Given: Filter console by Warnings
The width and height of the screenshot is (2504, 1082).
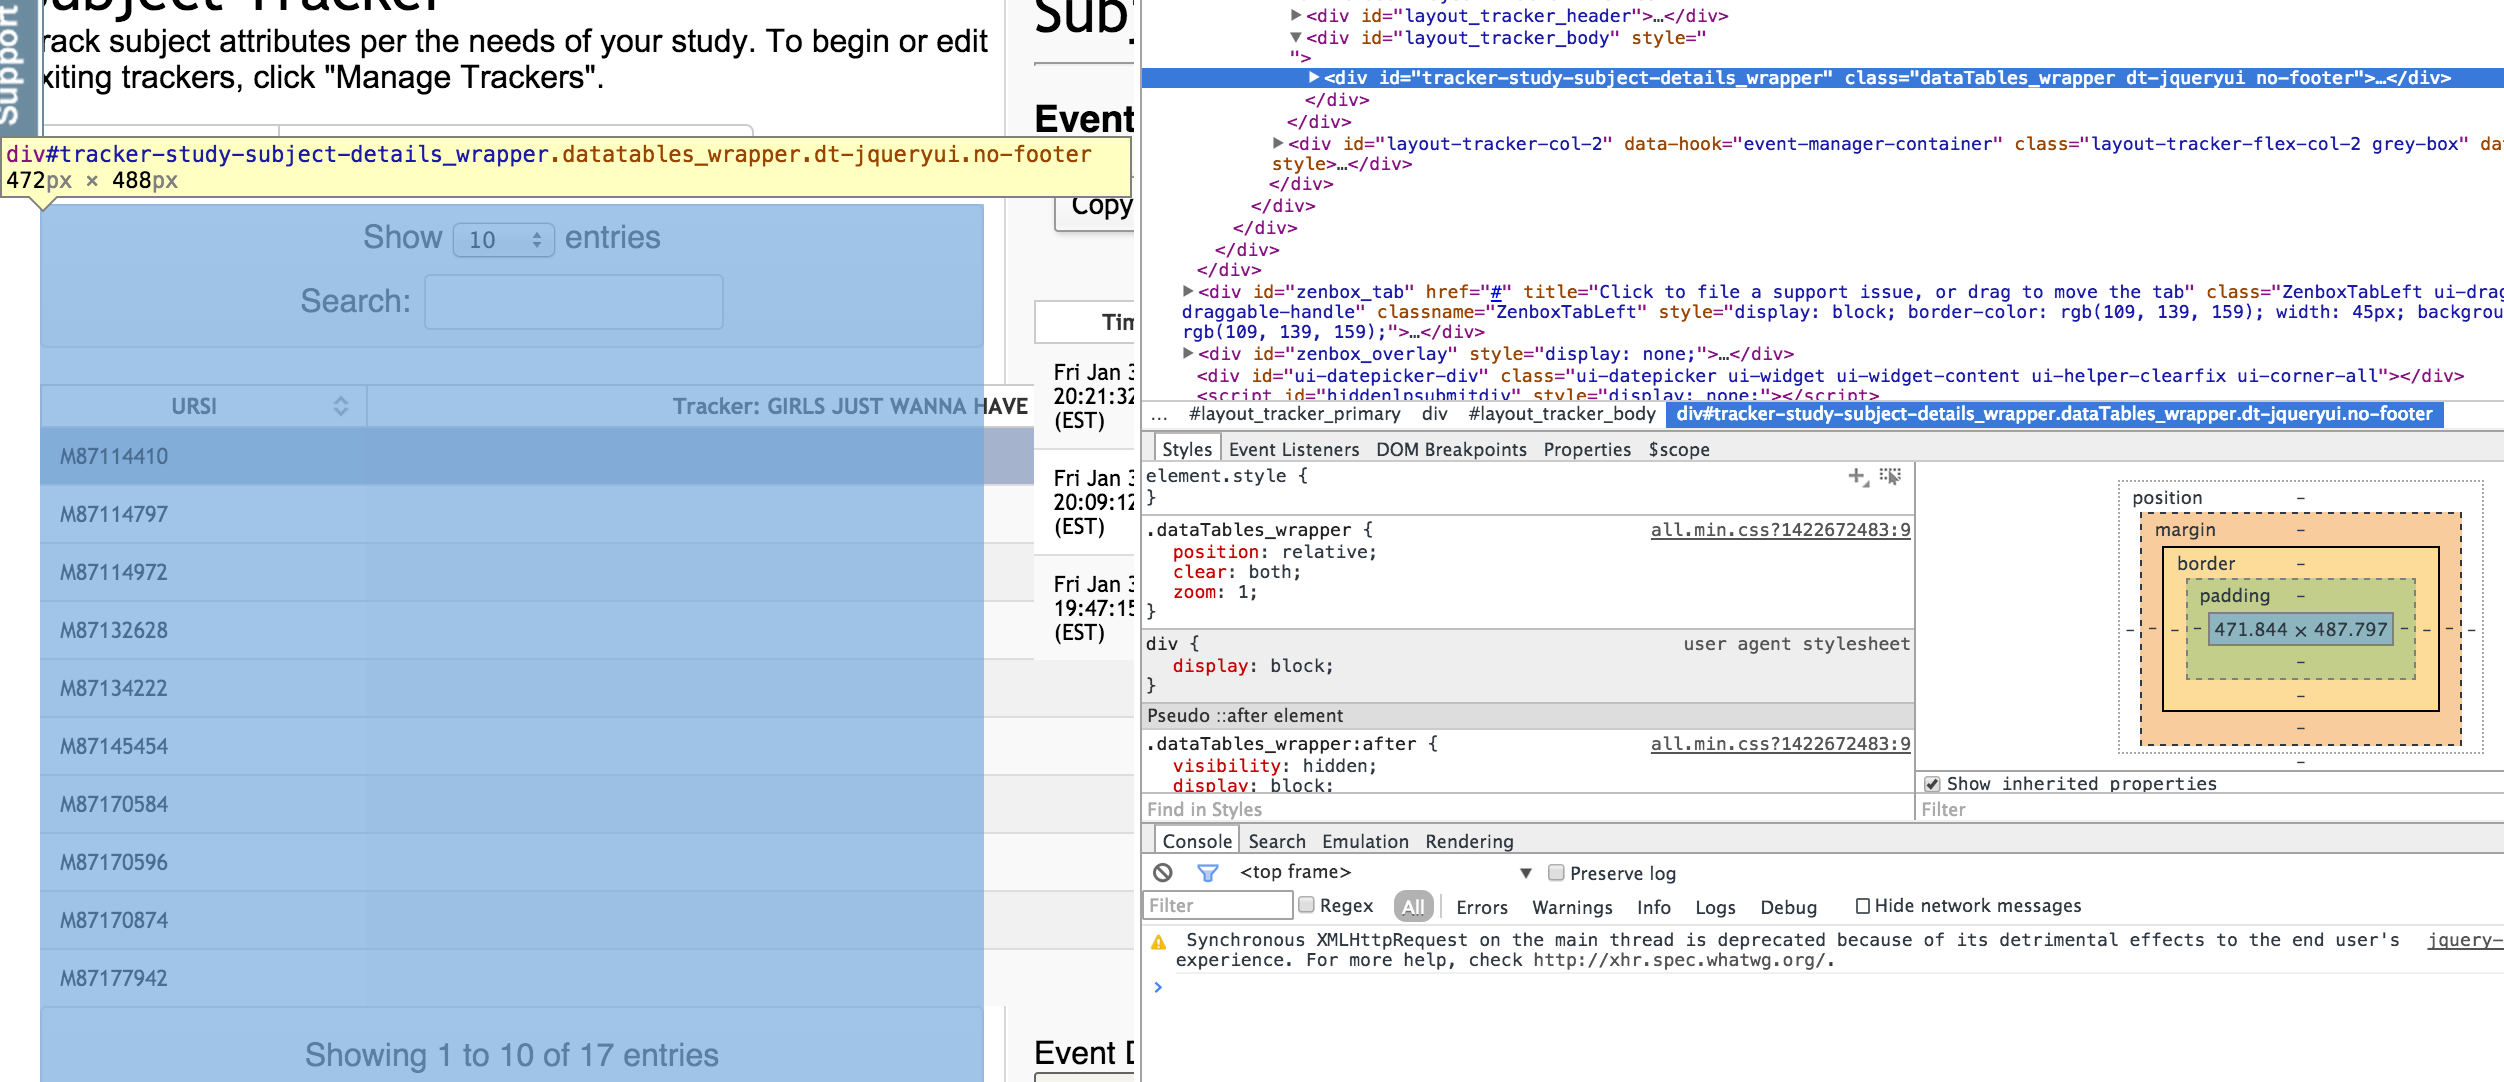Looking at the screenshot, I should click(x=1572, y=907).
